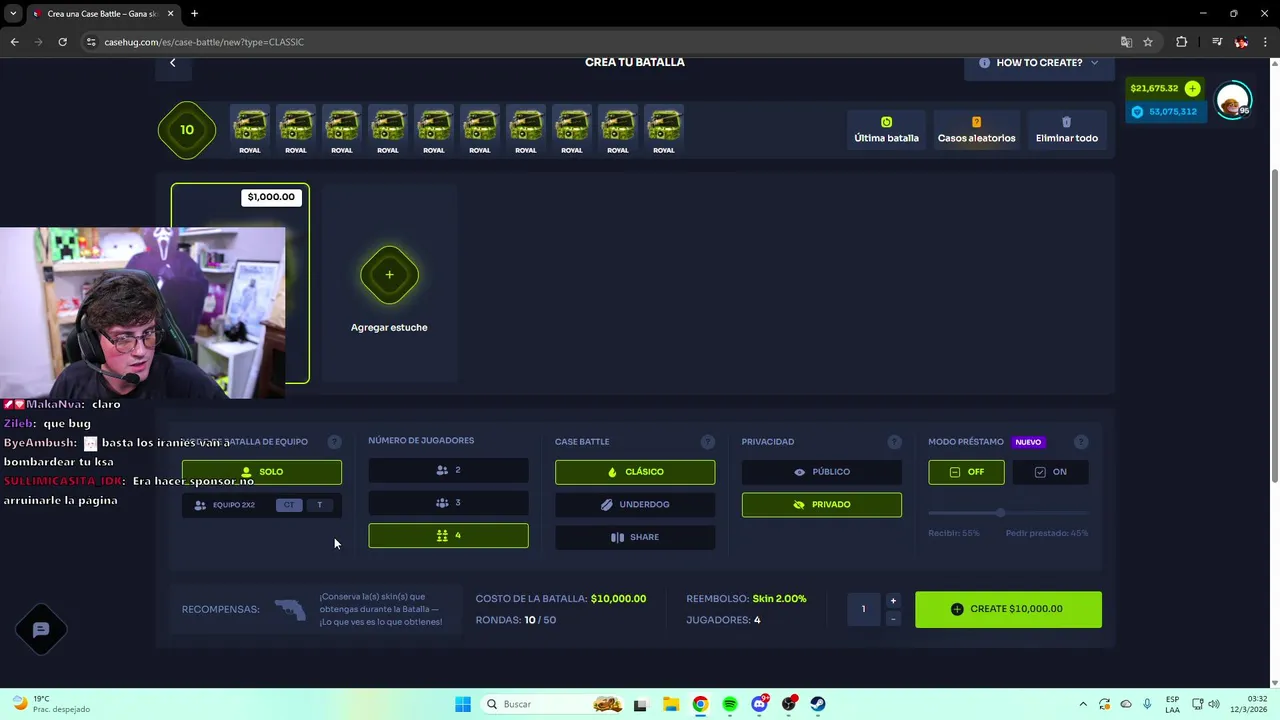This screenshot has height=720, width=1280.
Task: Click the case count badge showing 10
Action: [187, 130]
